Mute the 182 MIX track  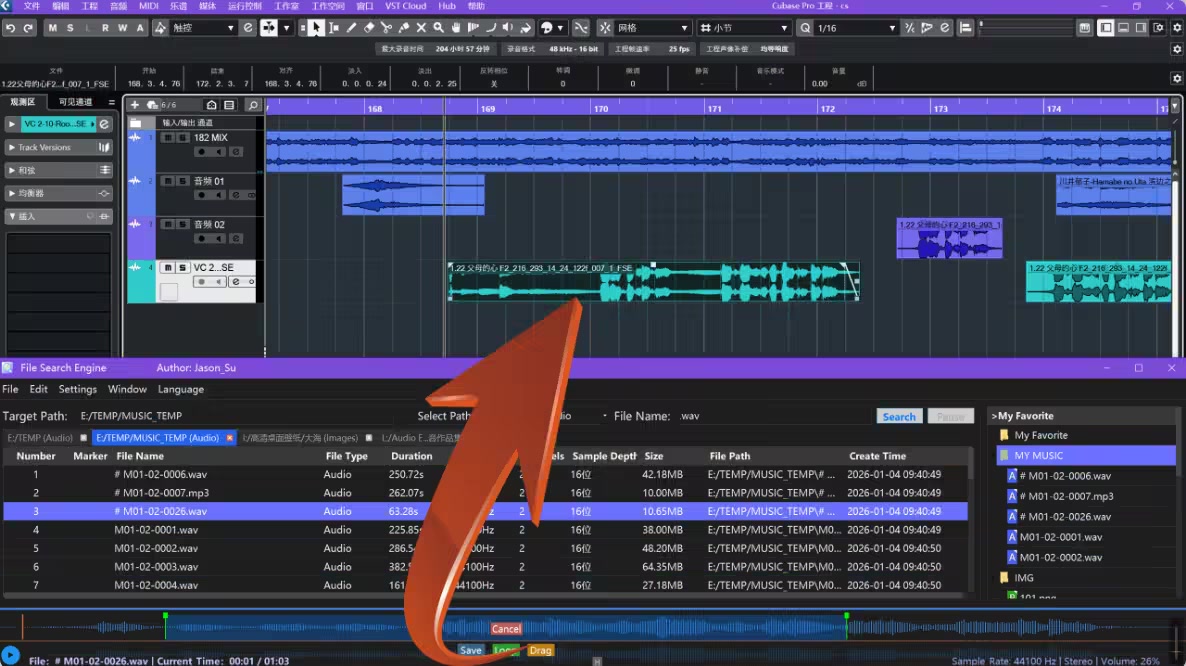coord(167,138)
